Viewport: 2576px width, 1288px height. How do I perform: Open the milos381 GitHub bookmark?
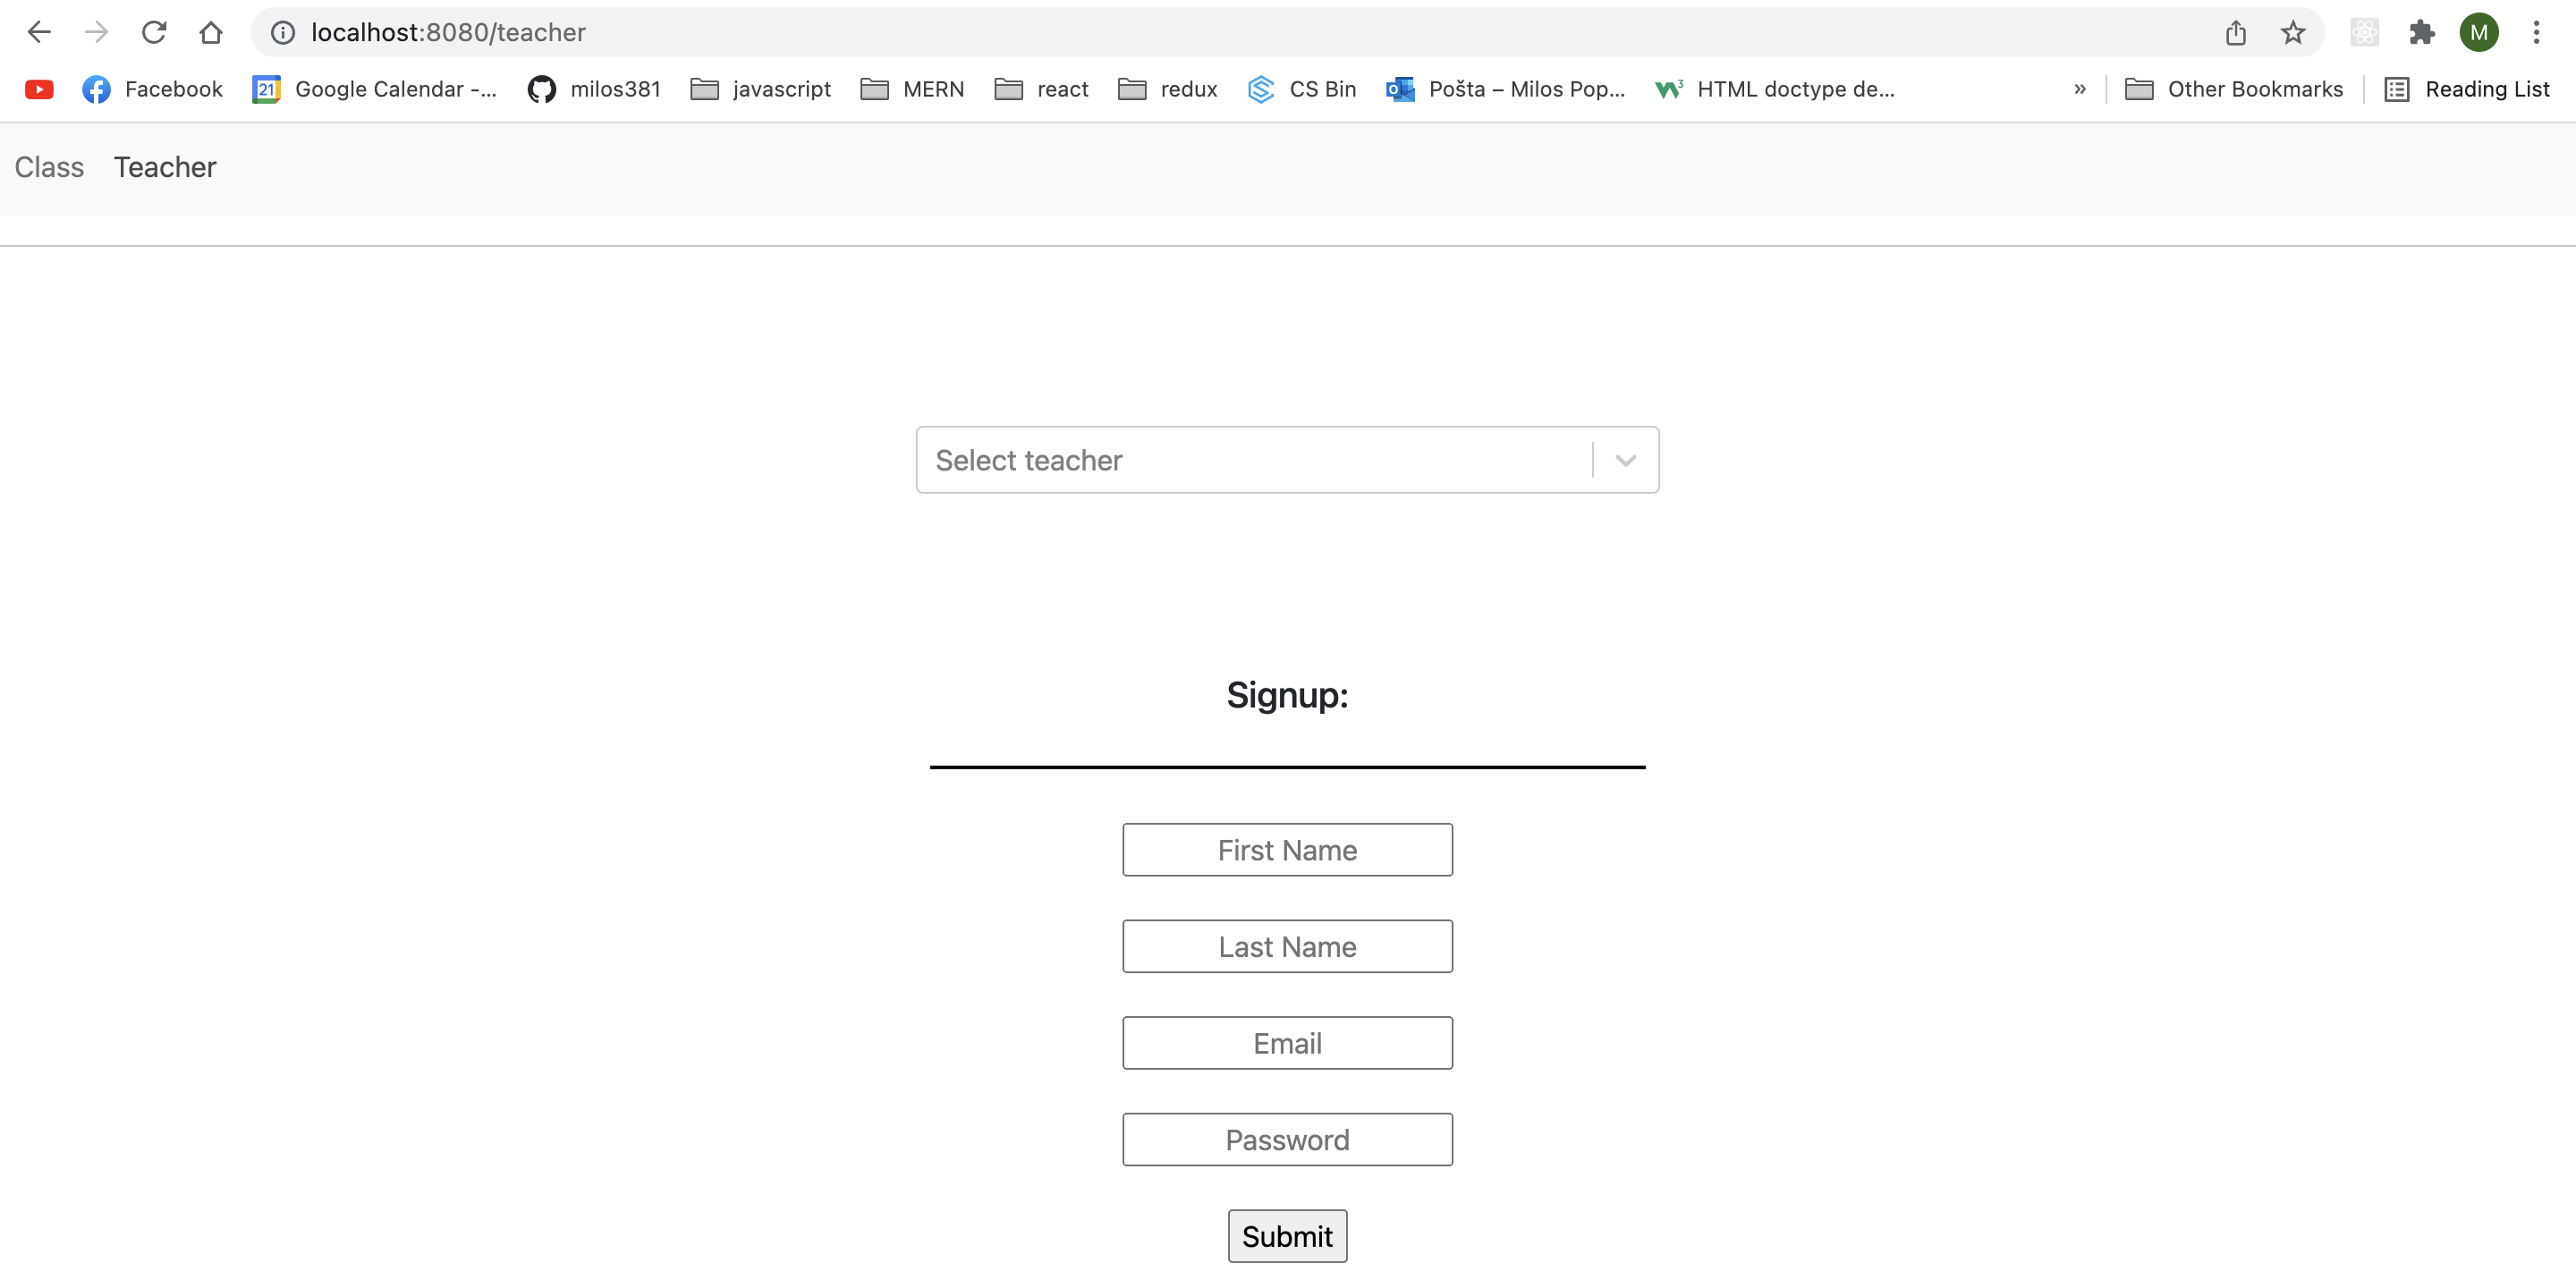click(x=594, y=89)
